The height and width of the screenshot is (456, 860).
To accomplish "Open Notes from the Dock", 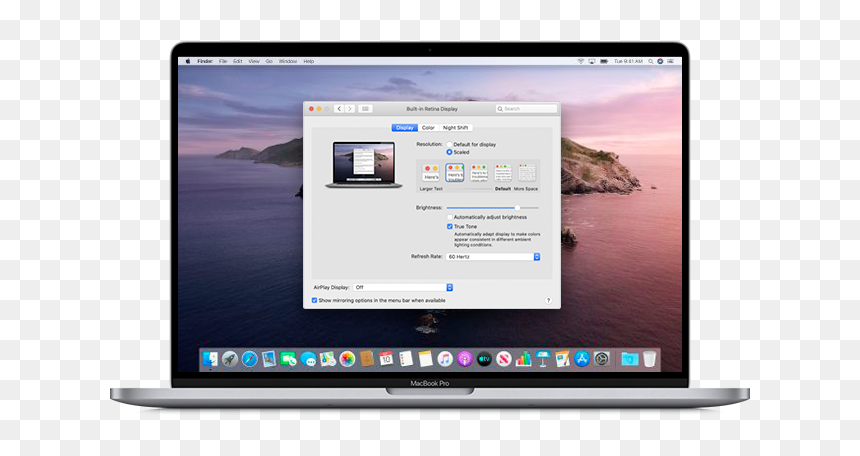I will point(426,359).
